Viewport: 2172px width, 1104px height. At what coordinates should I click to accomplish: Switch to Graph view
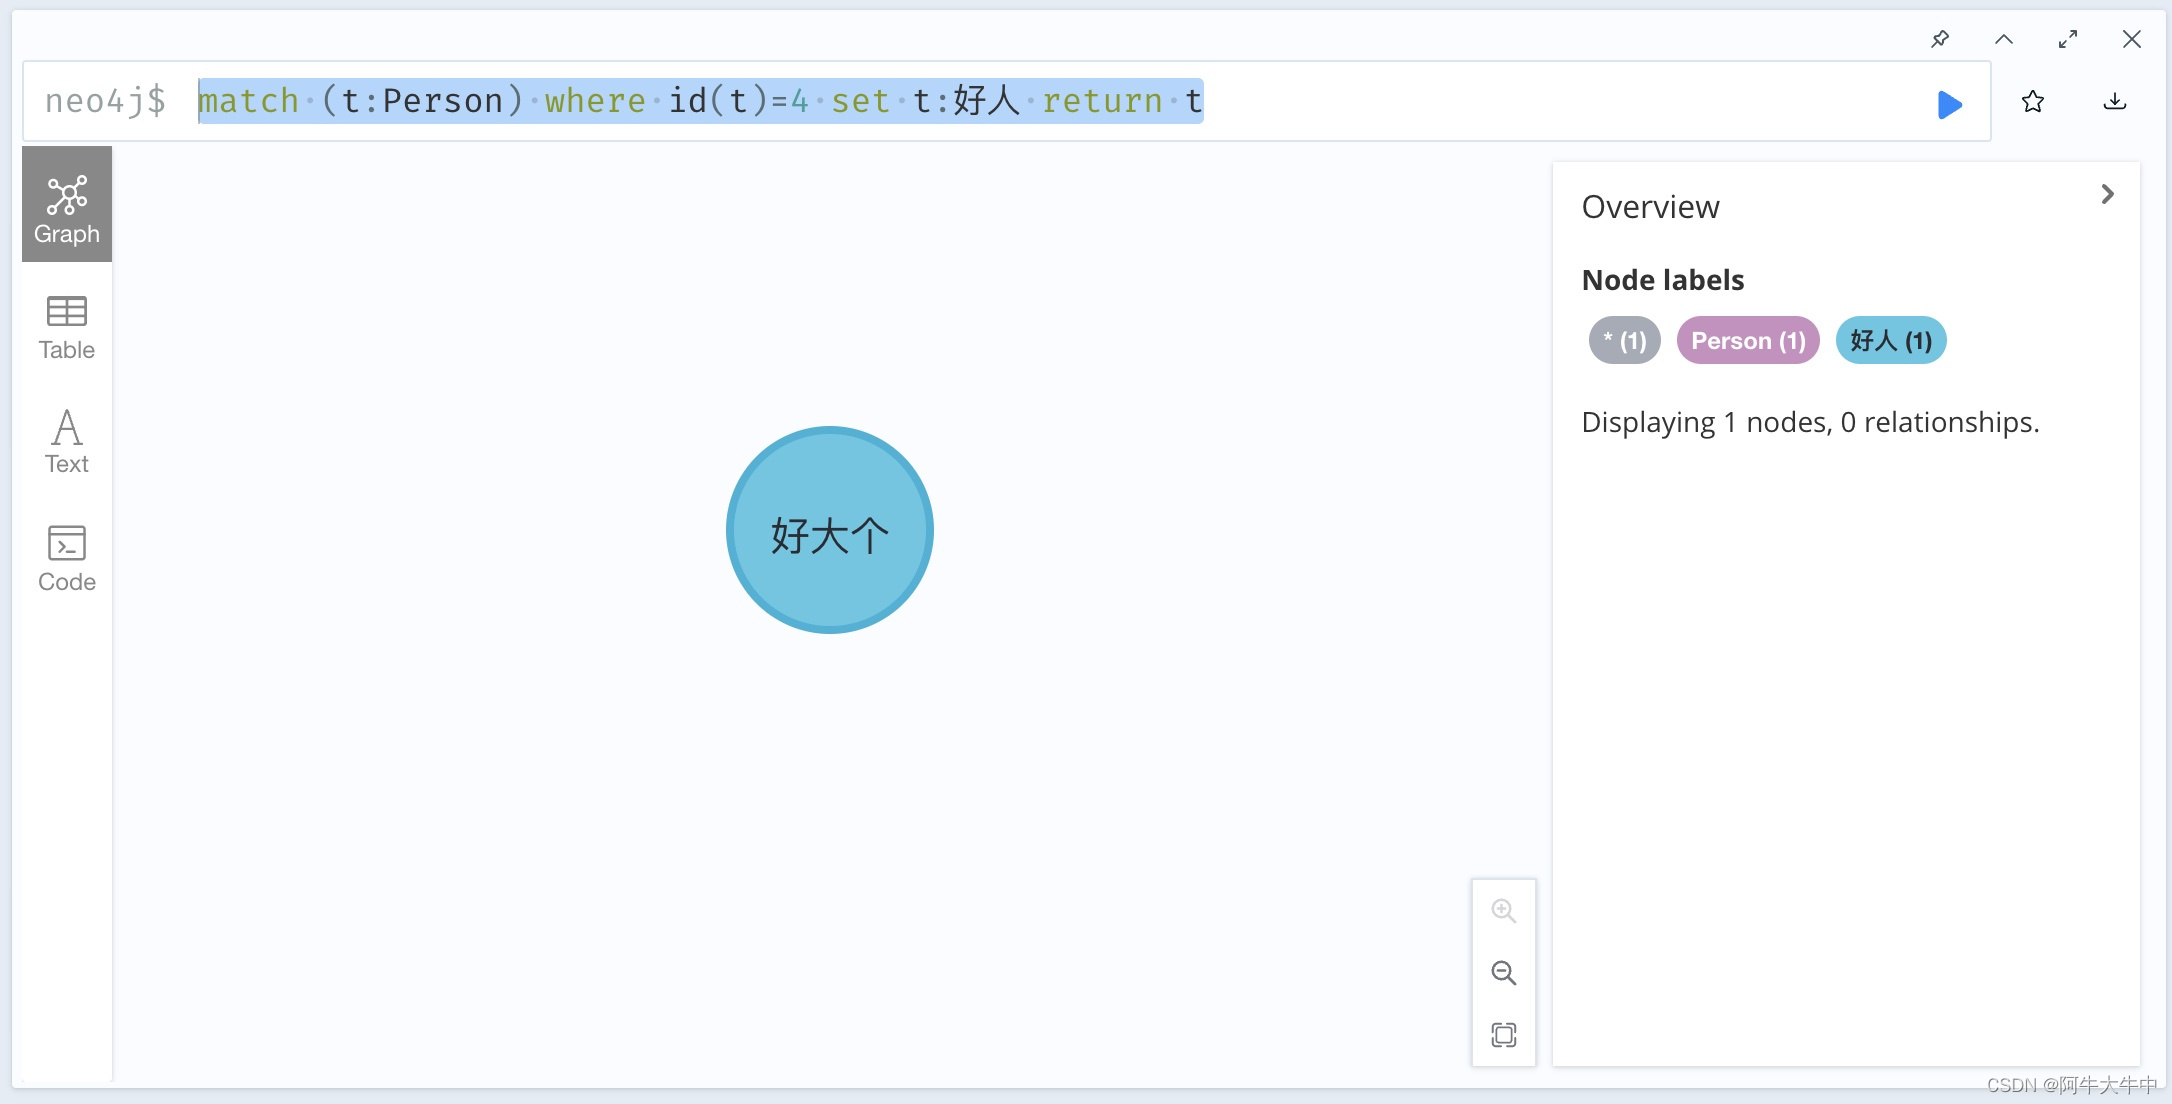click(67, 205)
